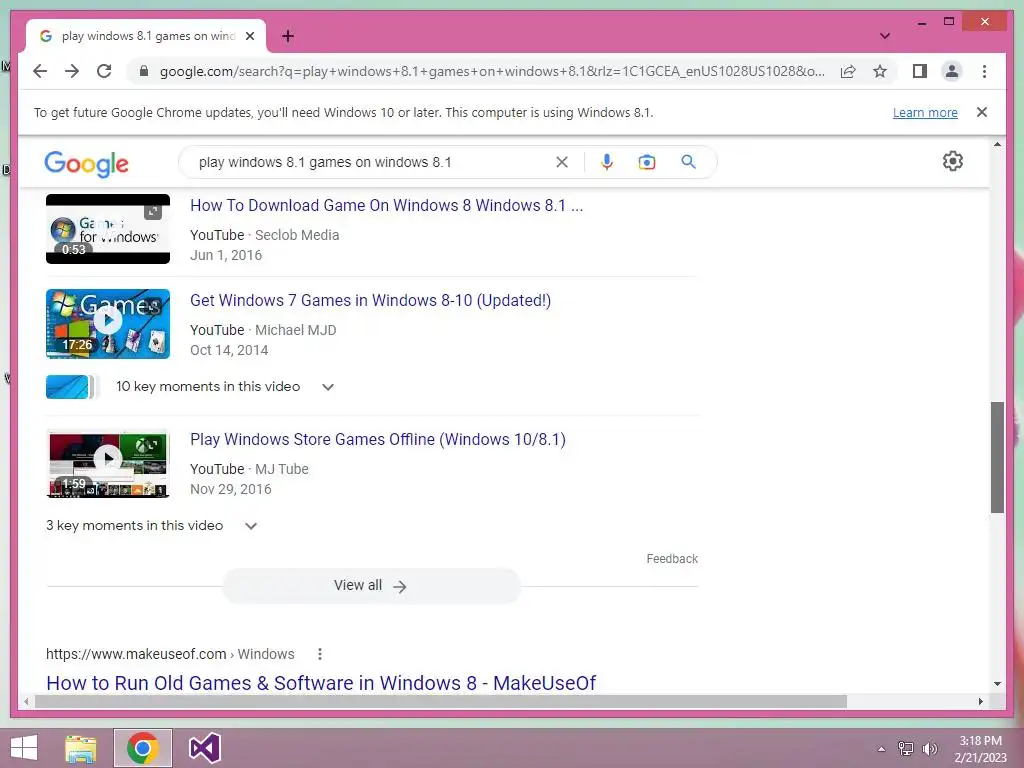This screenshot has width=1024, height=768.
Task: Open Chrome three-dot menu
Action: [x=984, y=71]
